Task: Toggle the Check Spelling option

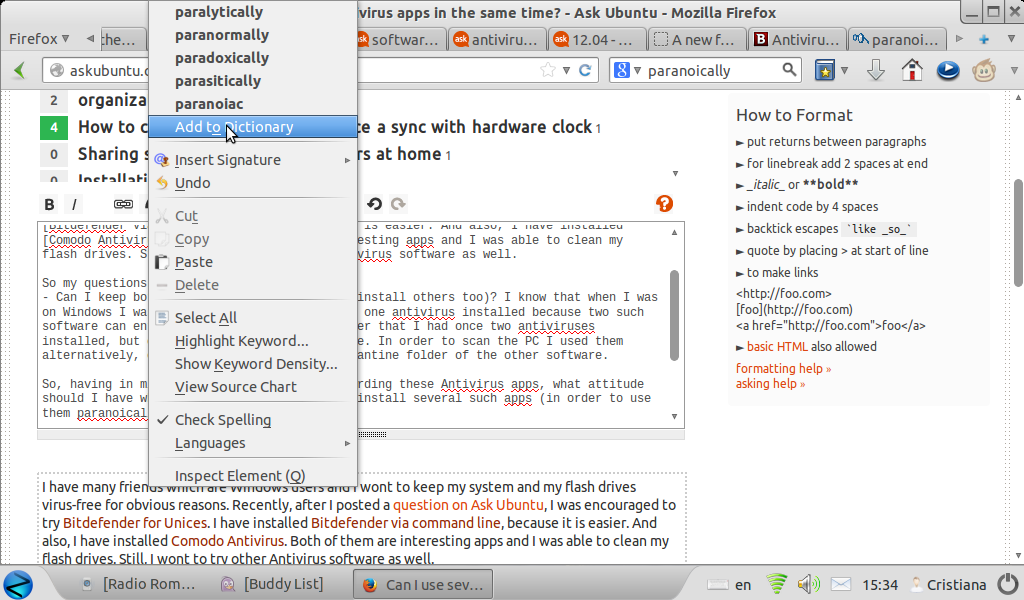Action: tap(253, 420)
